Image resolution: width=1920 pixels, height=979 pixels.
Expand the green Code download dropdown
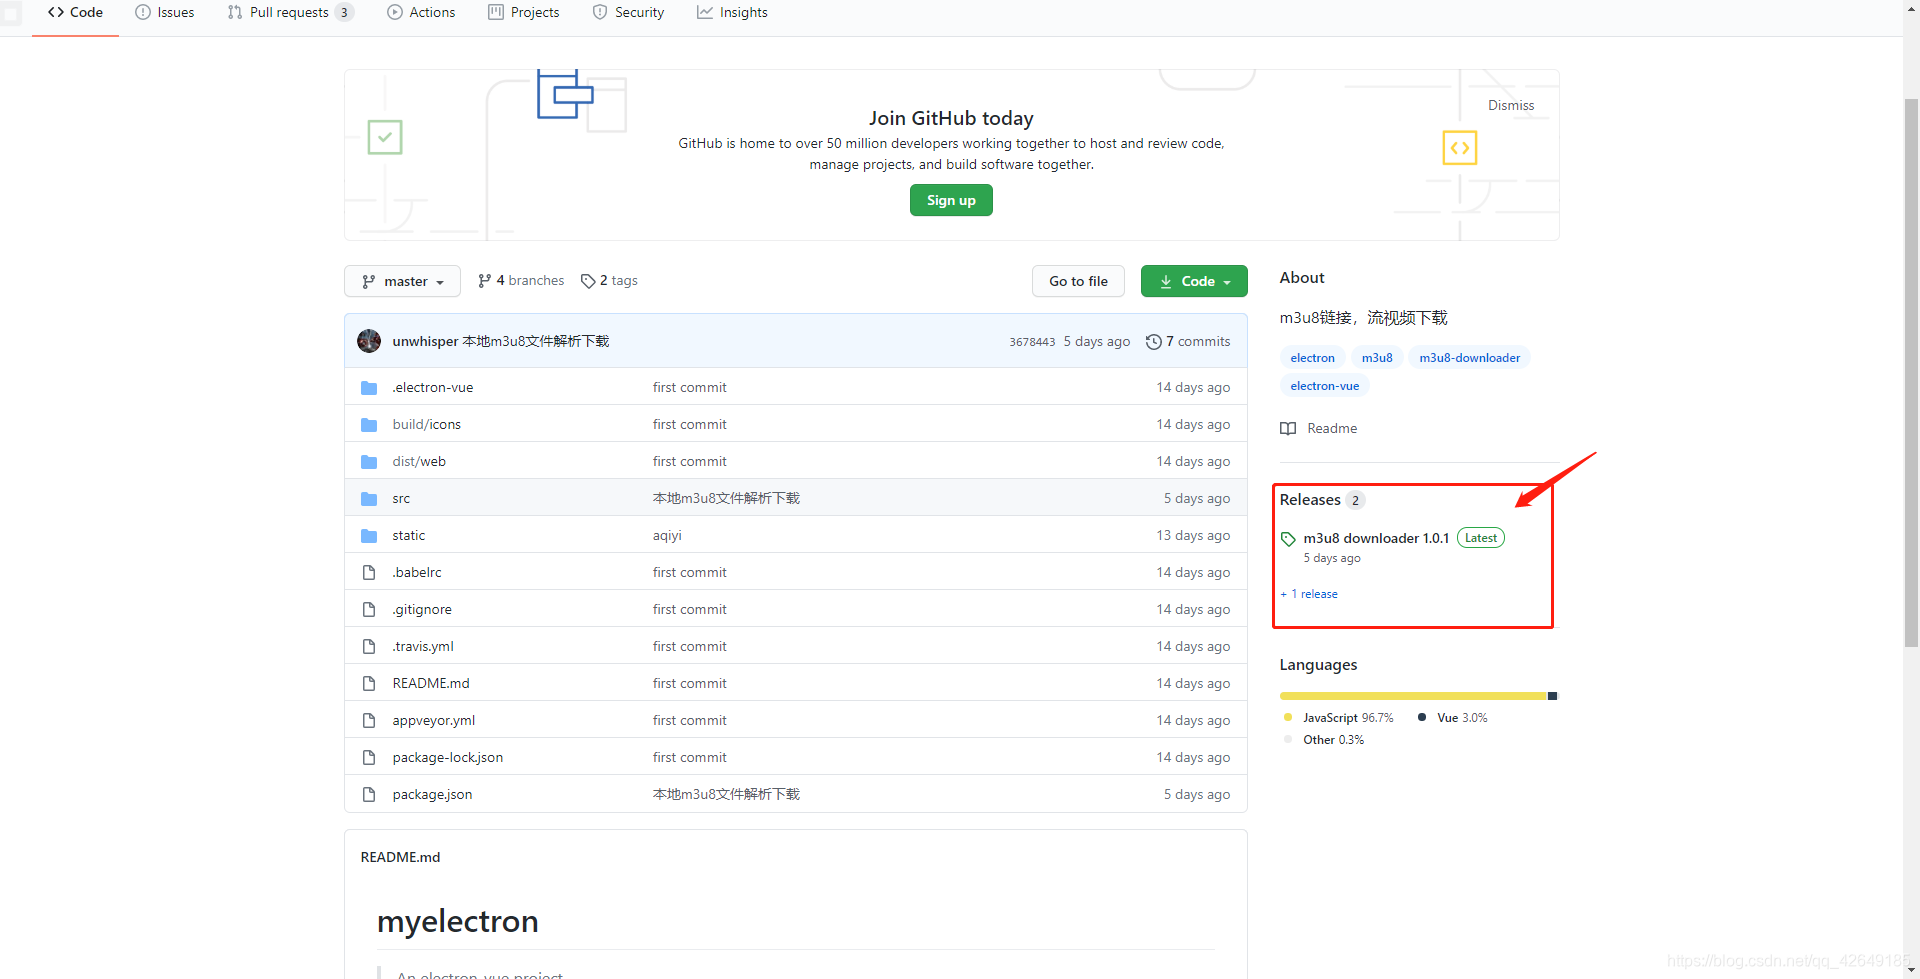pyautogui.click(x=1194, y=281)
